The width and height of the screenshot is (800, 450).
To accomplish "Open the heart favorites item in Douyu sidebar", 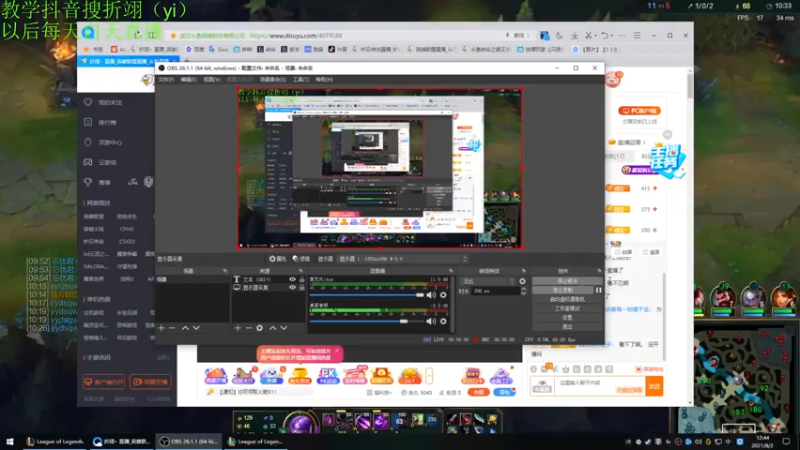I will (104, 103).
